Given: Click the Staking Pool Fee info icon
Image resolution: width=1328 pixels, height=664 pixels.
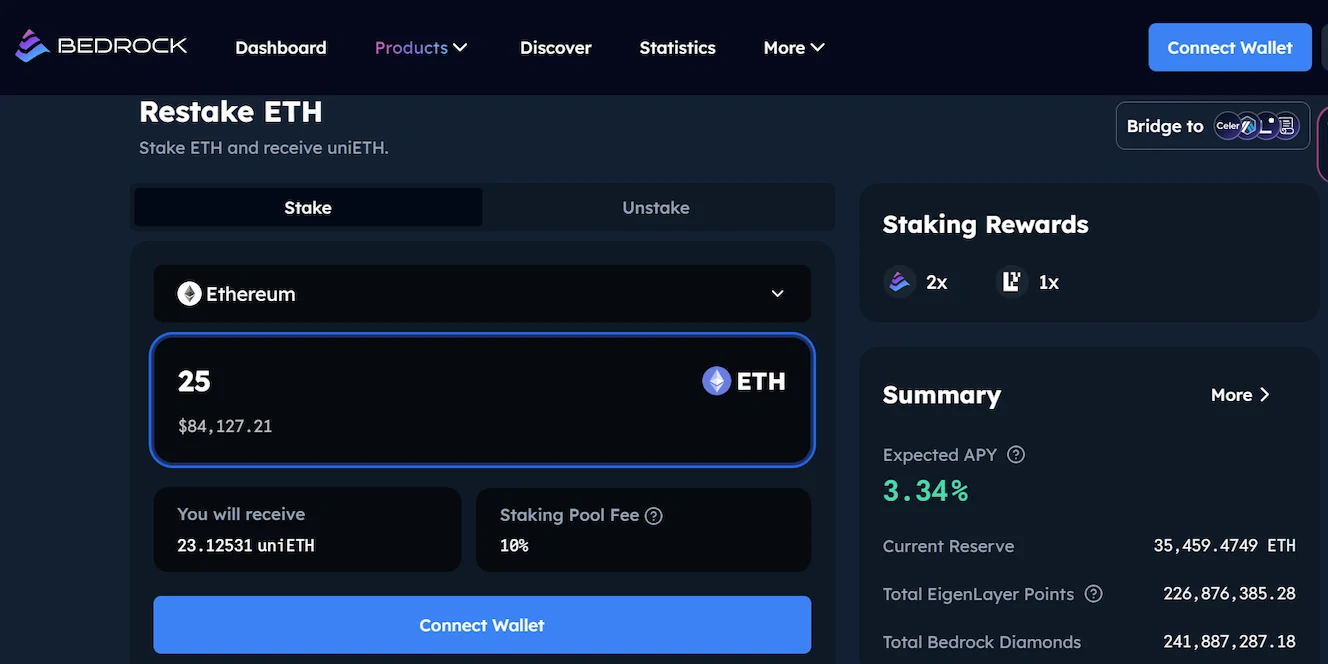Looking at the screenshot, I should [654, 516].
